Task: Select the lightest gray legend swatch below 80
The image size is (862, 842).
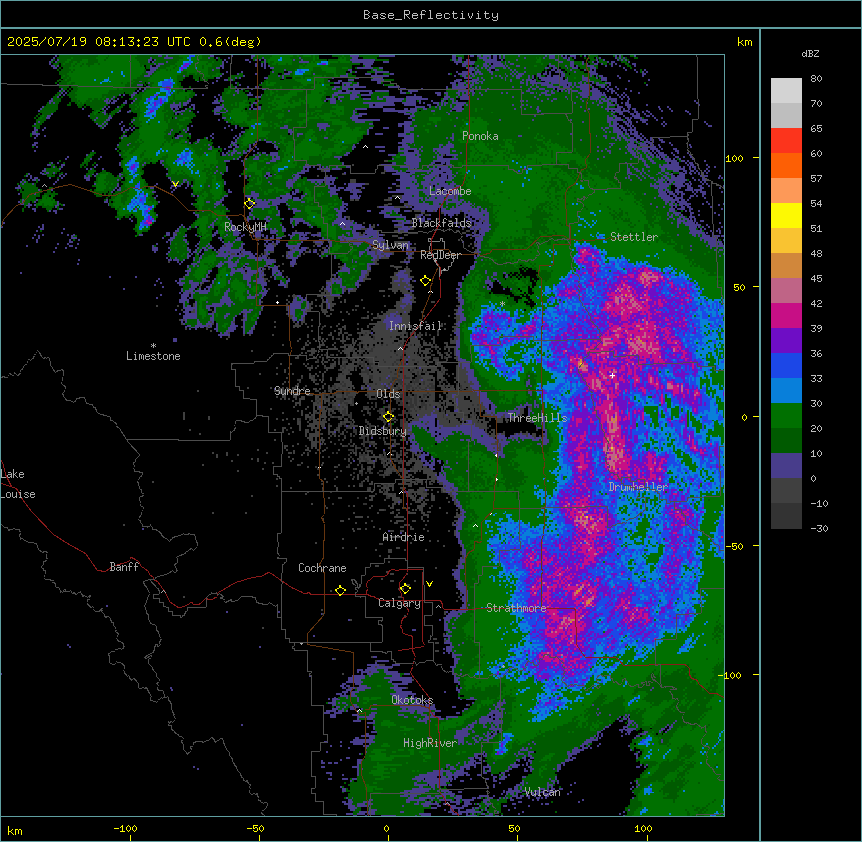Action: tap(786, 91)
